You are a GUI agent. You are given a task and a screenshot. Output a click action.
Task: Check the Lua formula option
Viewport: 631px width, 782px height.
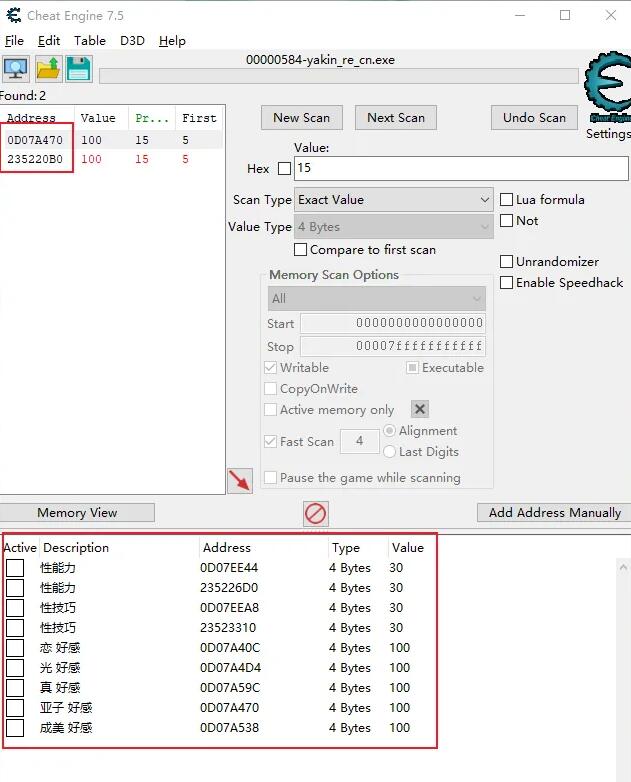(x=507, y=200)
